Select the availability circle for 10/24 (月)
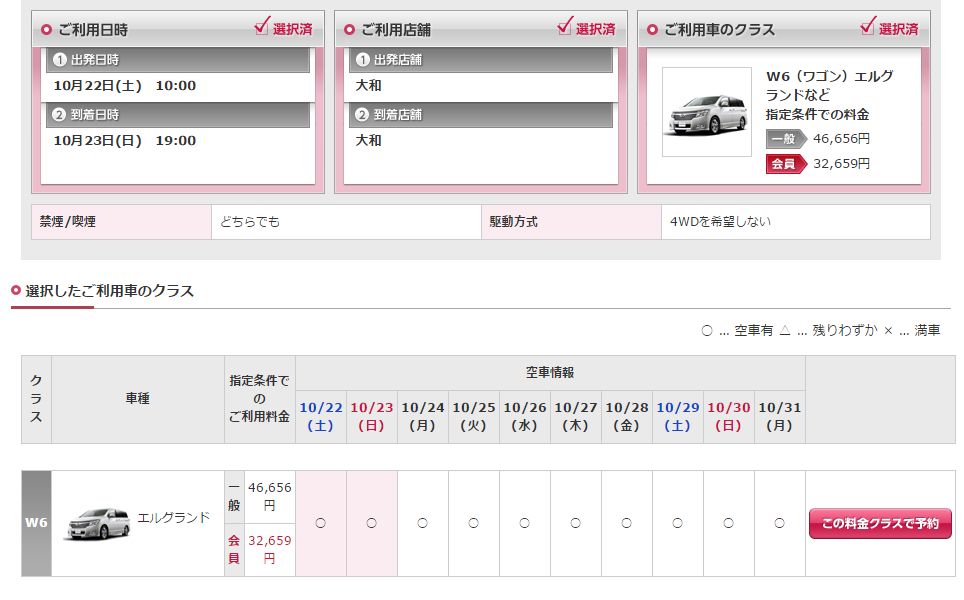The image size is (964, 600). [x=423, y=523]
